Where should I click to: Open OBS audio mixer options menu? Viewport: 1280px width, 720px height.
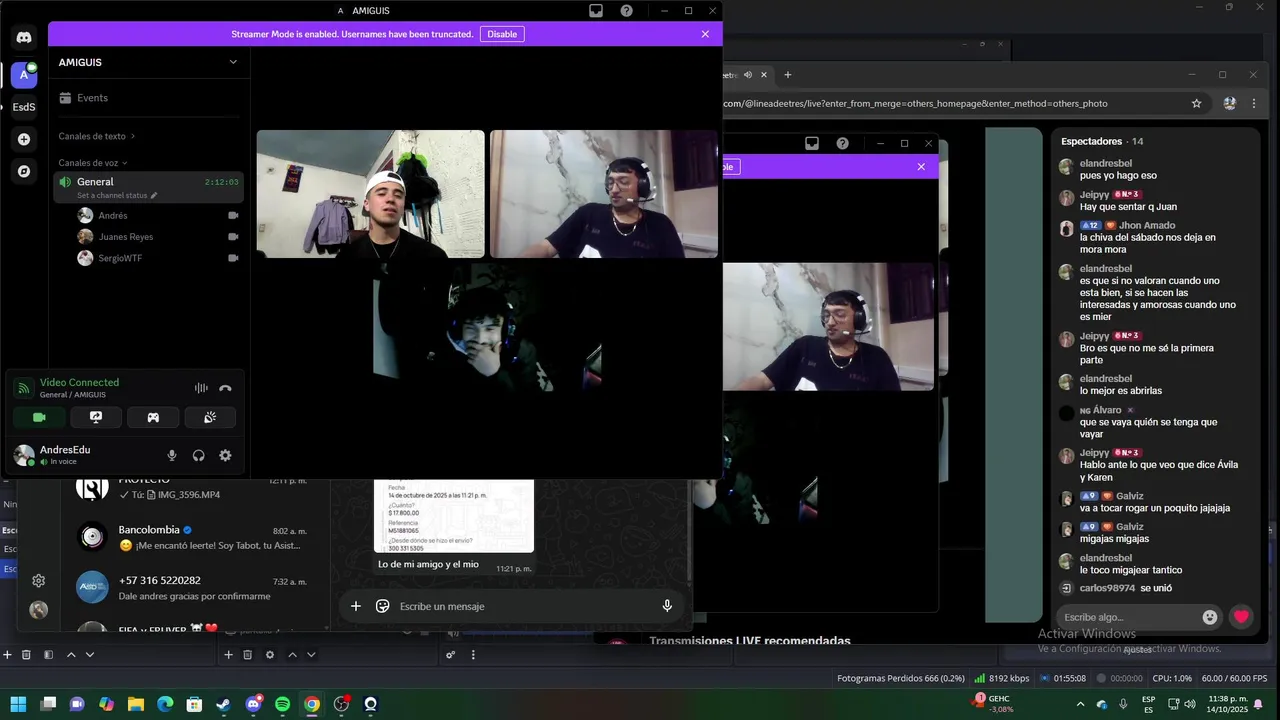(473, 655)
